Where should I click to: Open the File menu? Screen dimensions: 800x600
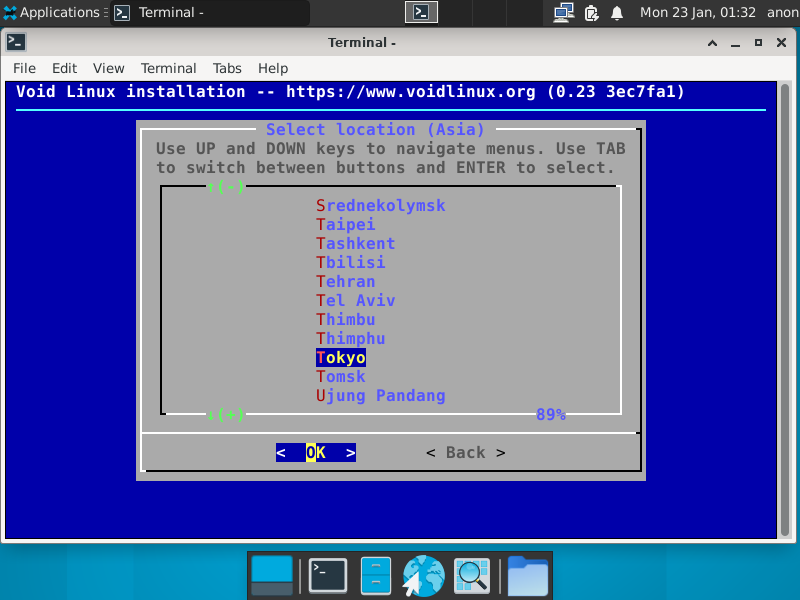[24, 68]
